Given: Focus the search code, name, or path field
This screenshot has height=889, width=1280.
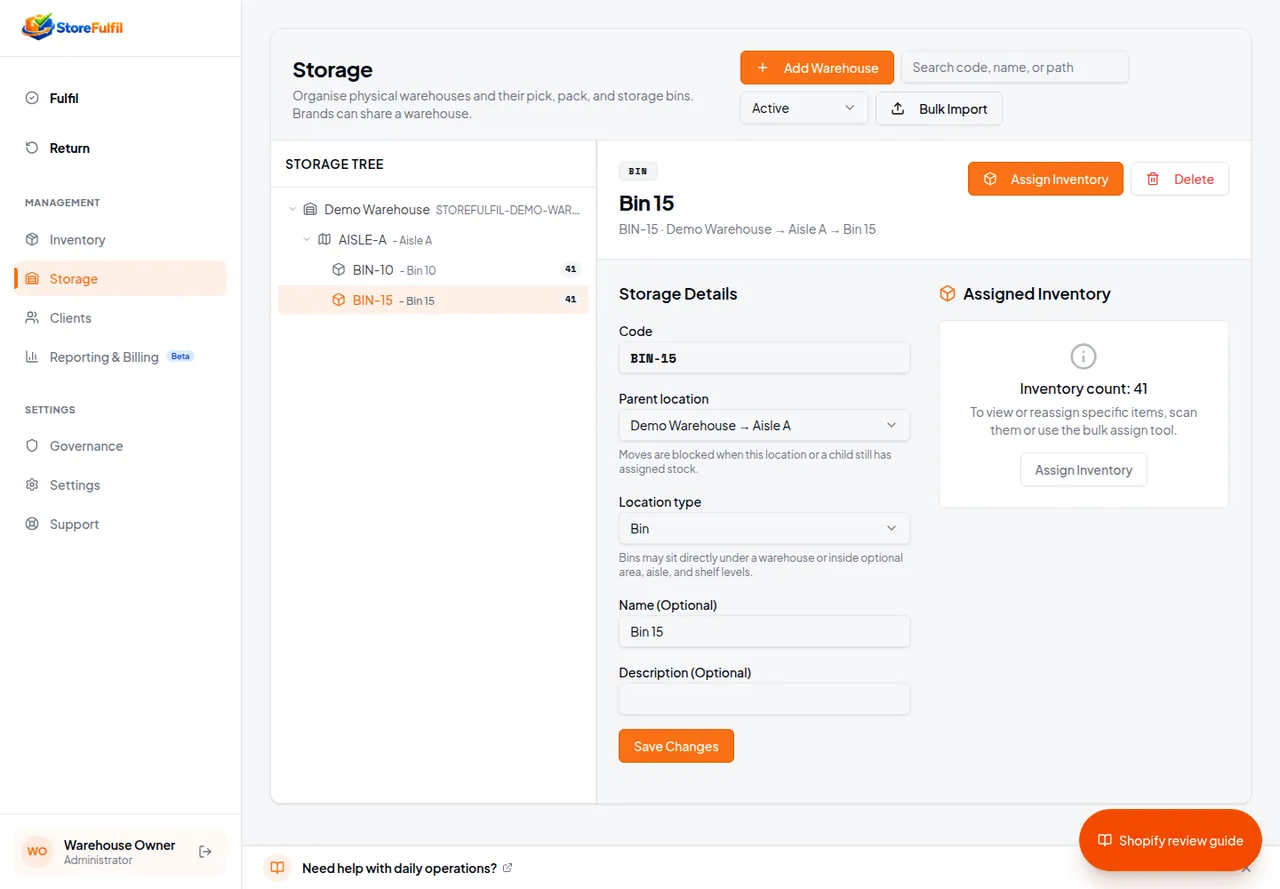Looking at the screenshot, I should pos(1015,67).
